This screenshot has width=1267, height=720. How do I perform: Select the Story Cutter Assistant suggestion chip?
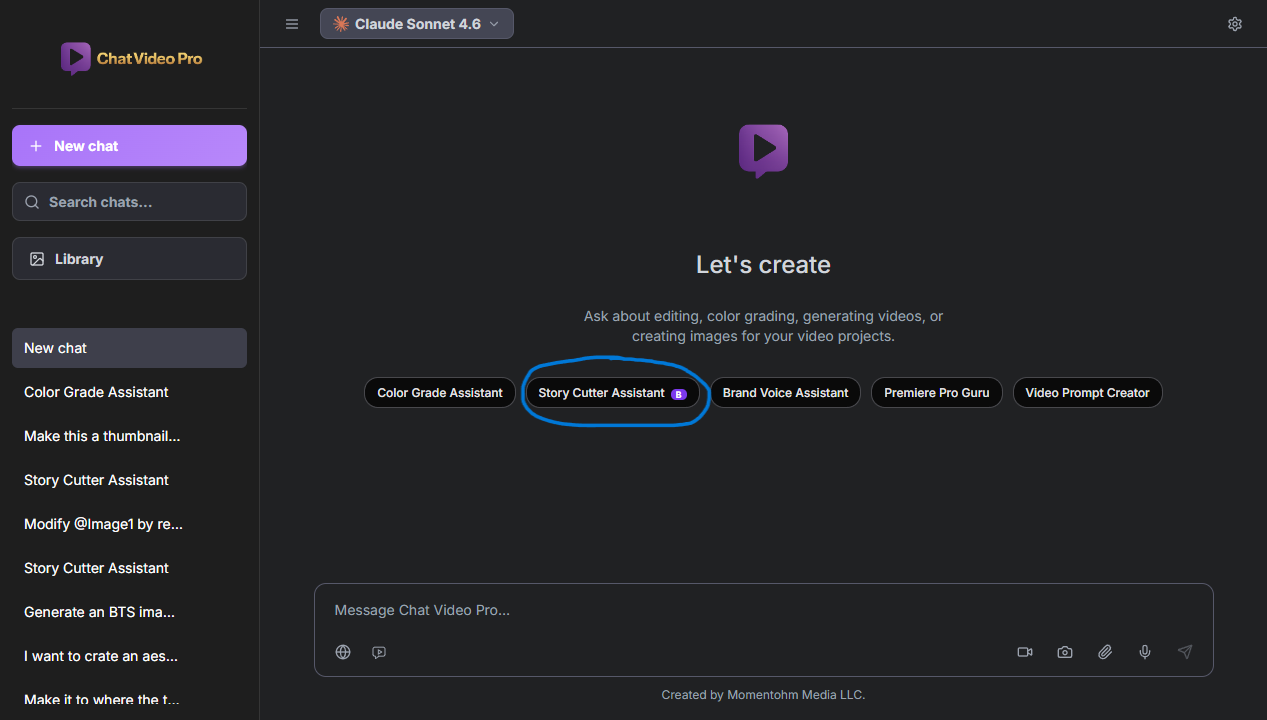click(x=612, y=393)
